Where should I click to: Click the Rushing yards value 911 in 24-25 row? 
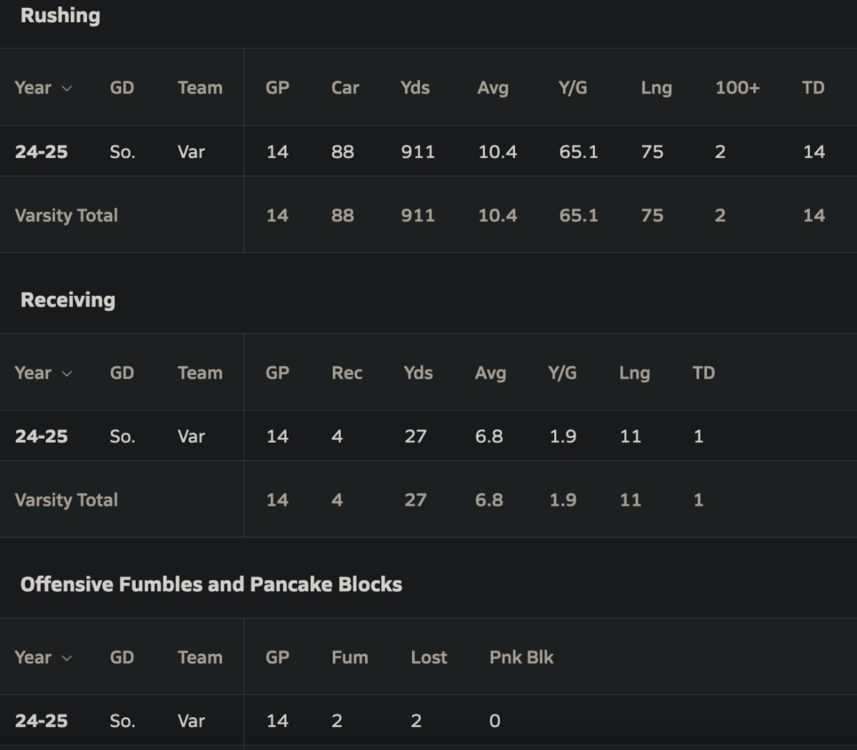coord(417,152)
